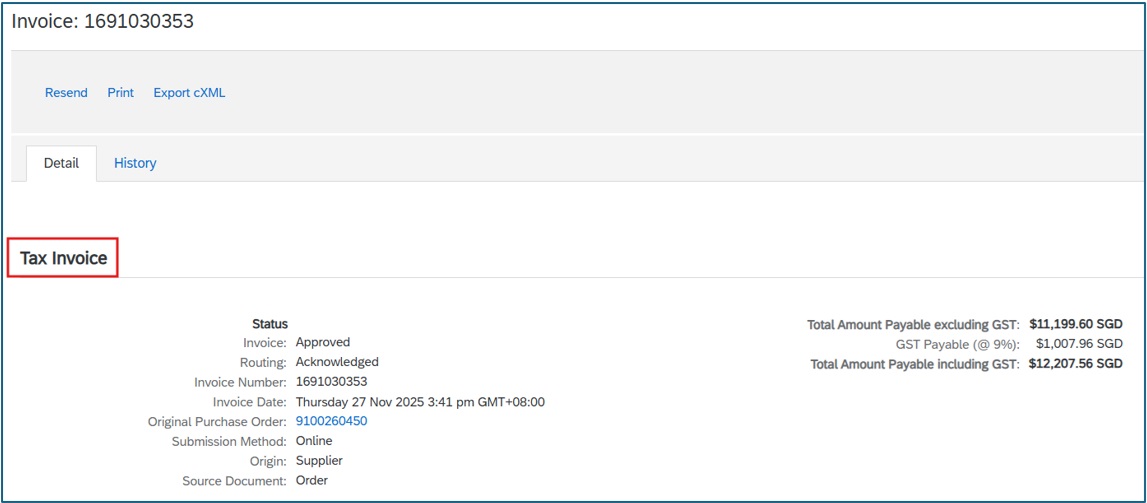Click the $12,207.56 SGD total including GST
The height and width of the screenshot is (503, 1147).
(x=1075, y=364)
